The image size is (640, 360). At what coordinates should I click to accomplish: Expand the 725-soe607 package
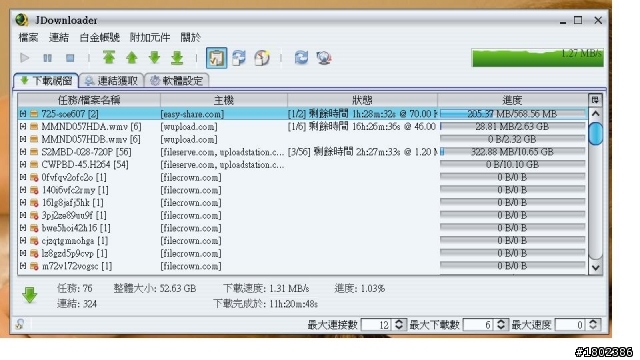click(x=23, y=114)
